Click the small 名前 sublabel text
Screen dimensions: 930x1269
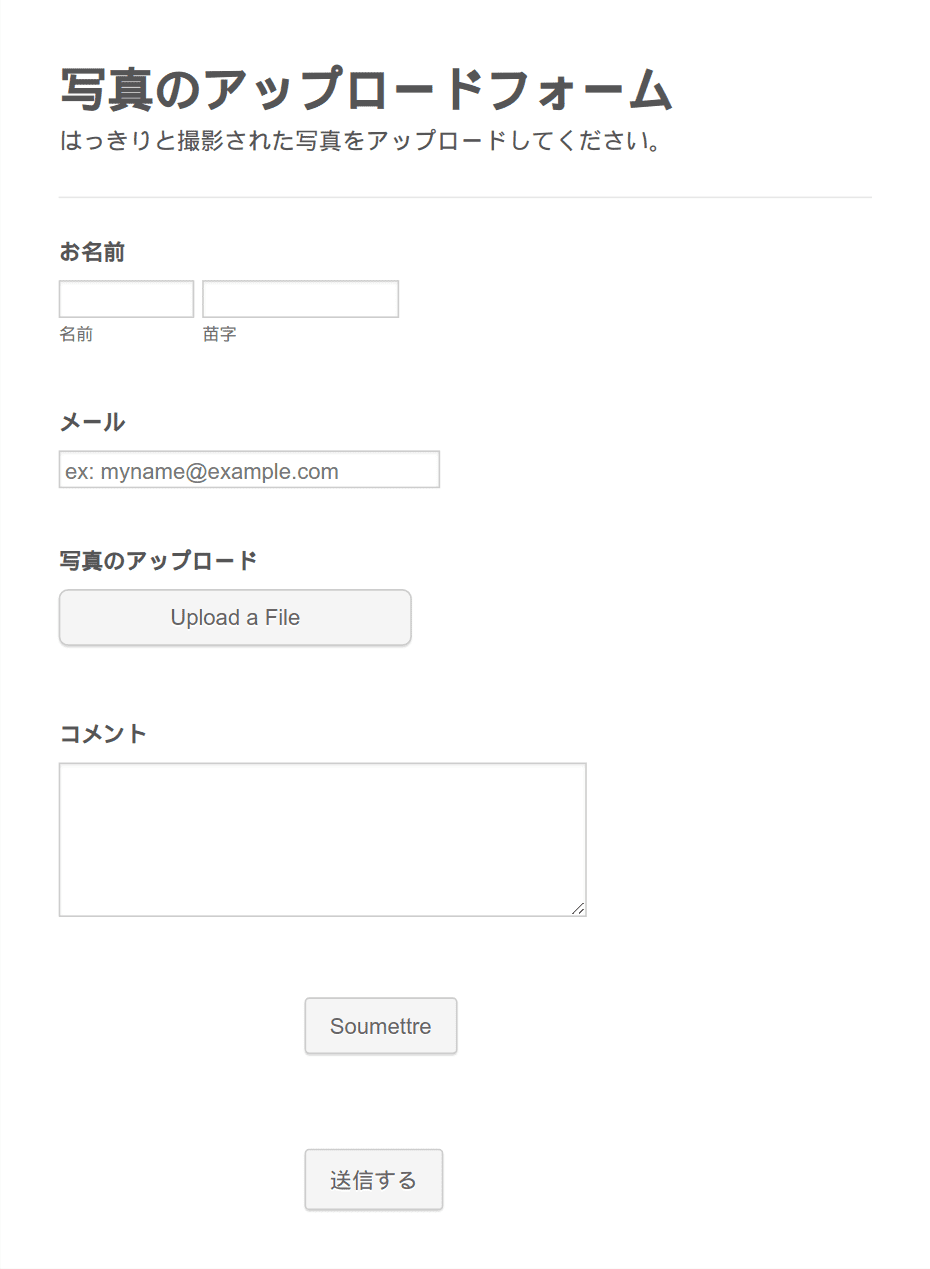pyautogui.click(x=76, y=335)
